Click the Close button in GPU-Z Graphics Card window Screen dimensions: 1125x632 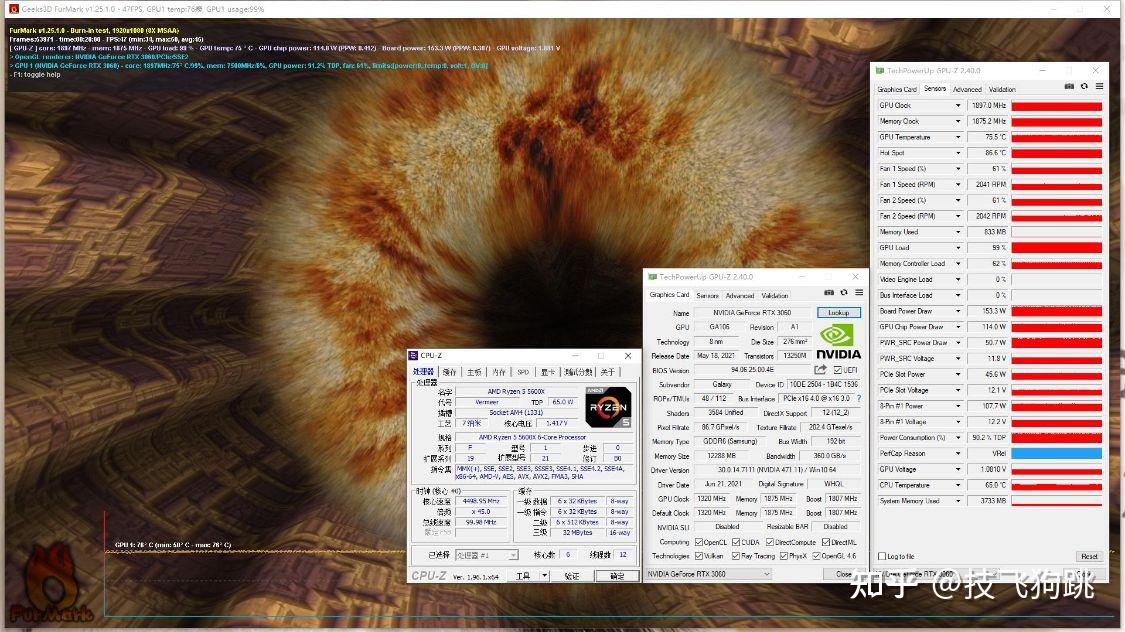(x=844, y=574)
